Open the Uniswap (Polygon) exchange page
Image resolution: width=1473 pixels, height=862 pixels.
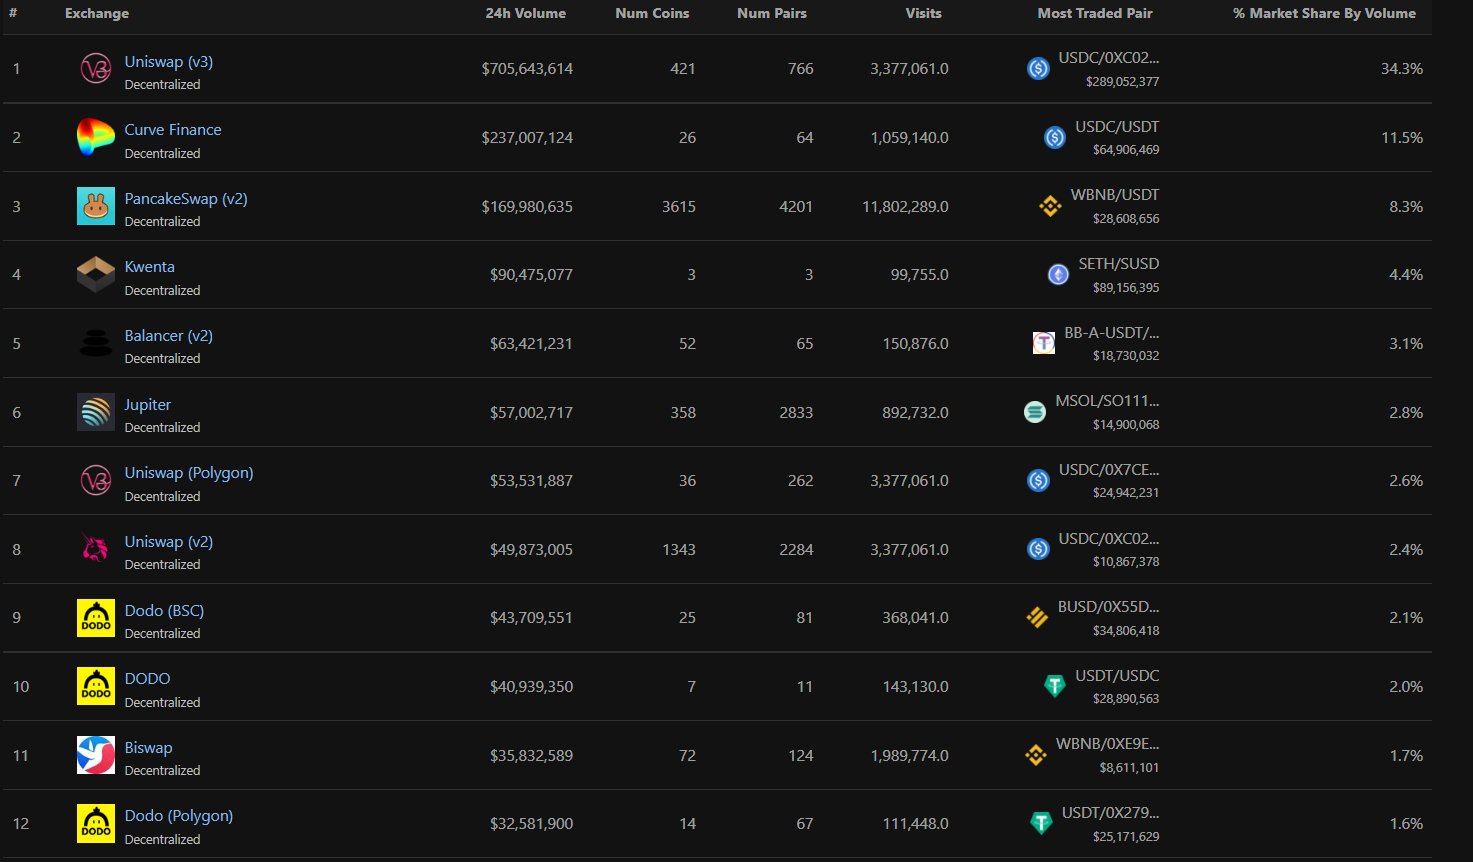click(x=188, y=472)
